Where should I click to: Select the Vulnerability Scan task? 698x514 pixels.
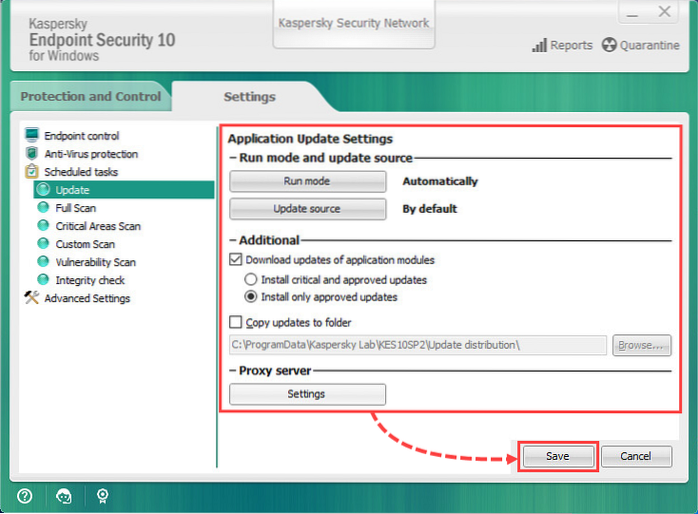pos(95,262)
